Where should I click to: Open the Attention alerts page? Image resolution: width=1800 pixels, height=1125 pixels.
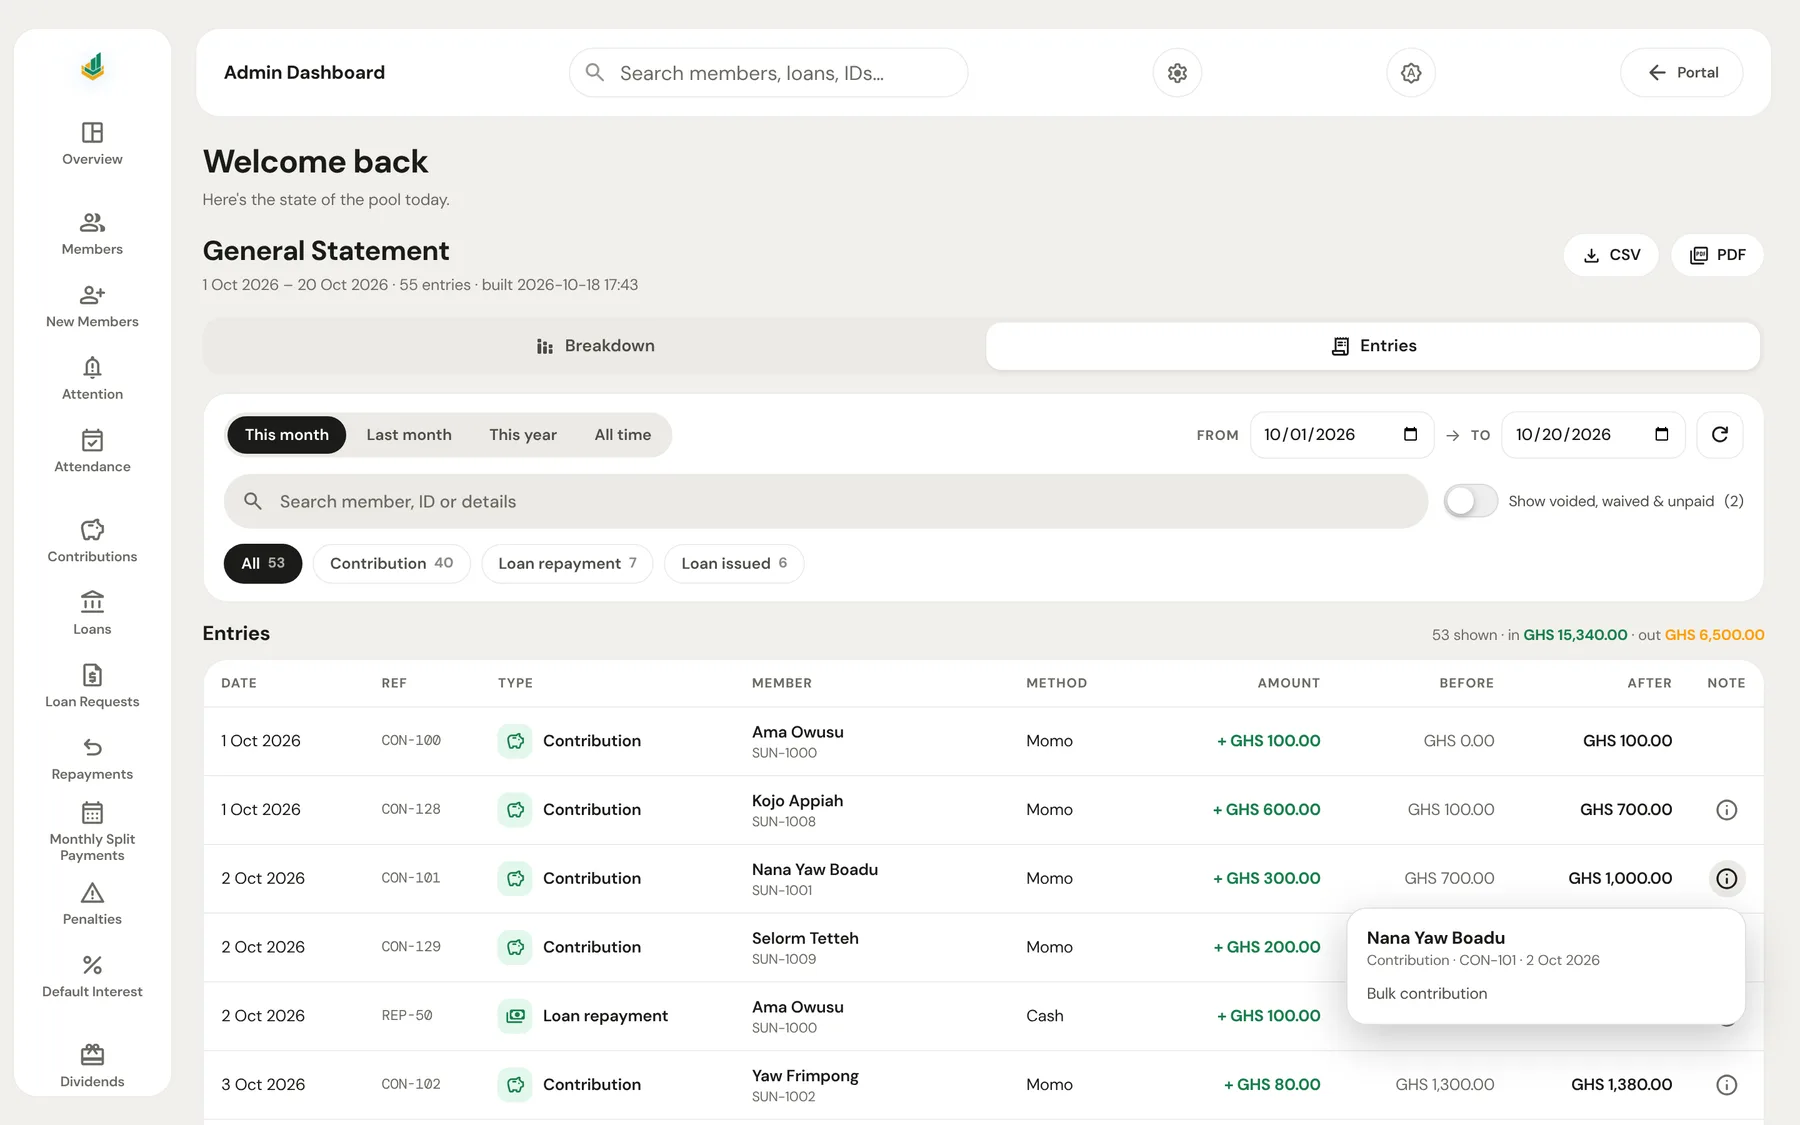[92, 379]
